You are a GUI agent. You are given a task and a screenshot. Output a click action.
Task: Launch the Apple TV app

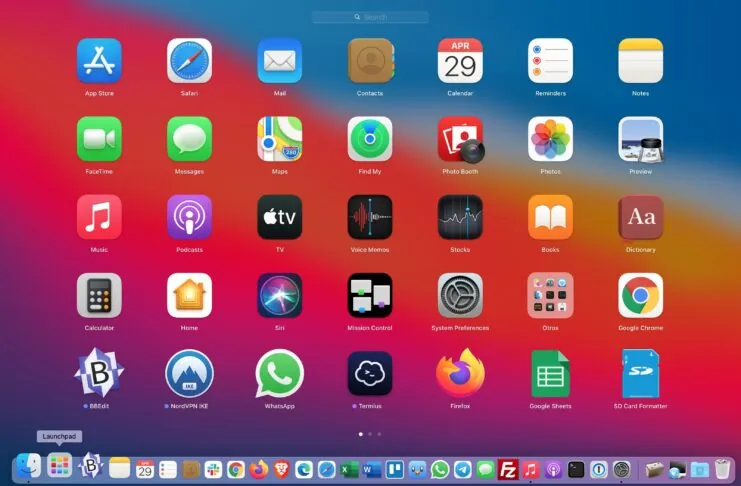(x=280, y=217)
